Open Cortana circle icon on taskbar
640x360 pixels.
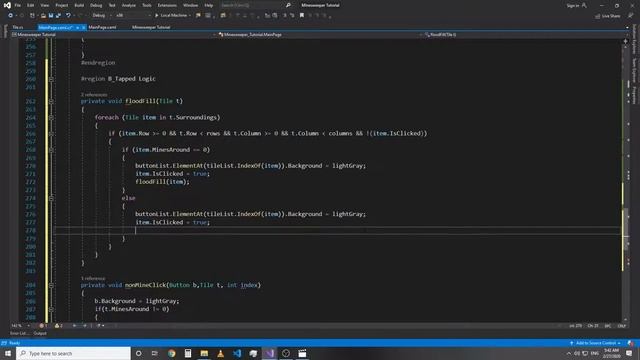point(138,353)
